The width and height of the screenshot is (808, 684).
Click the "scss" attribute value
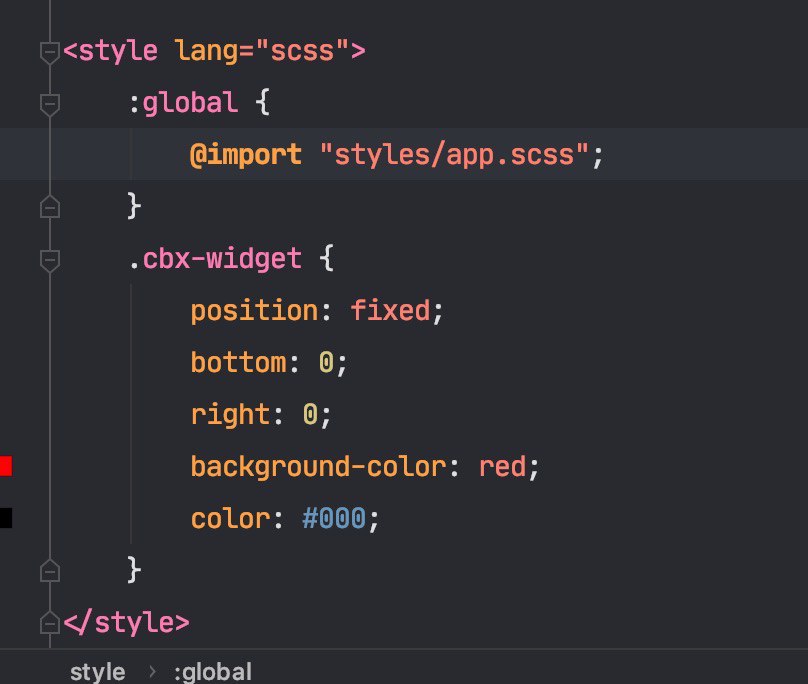tap(302, 51)
